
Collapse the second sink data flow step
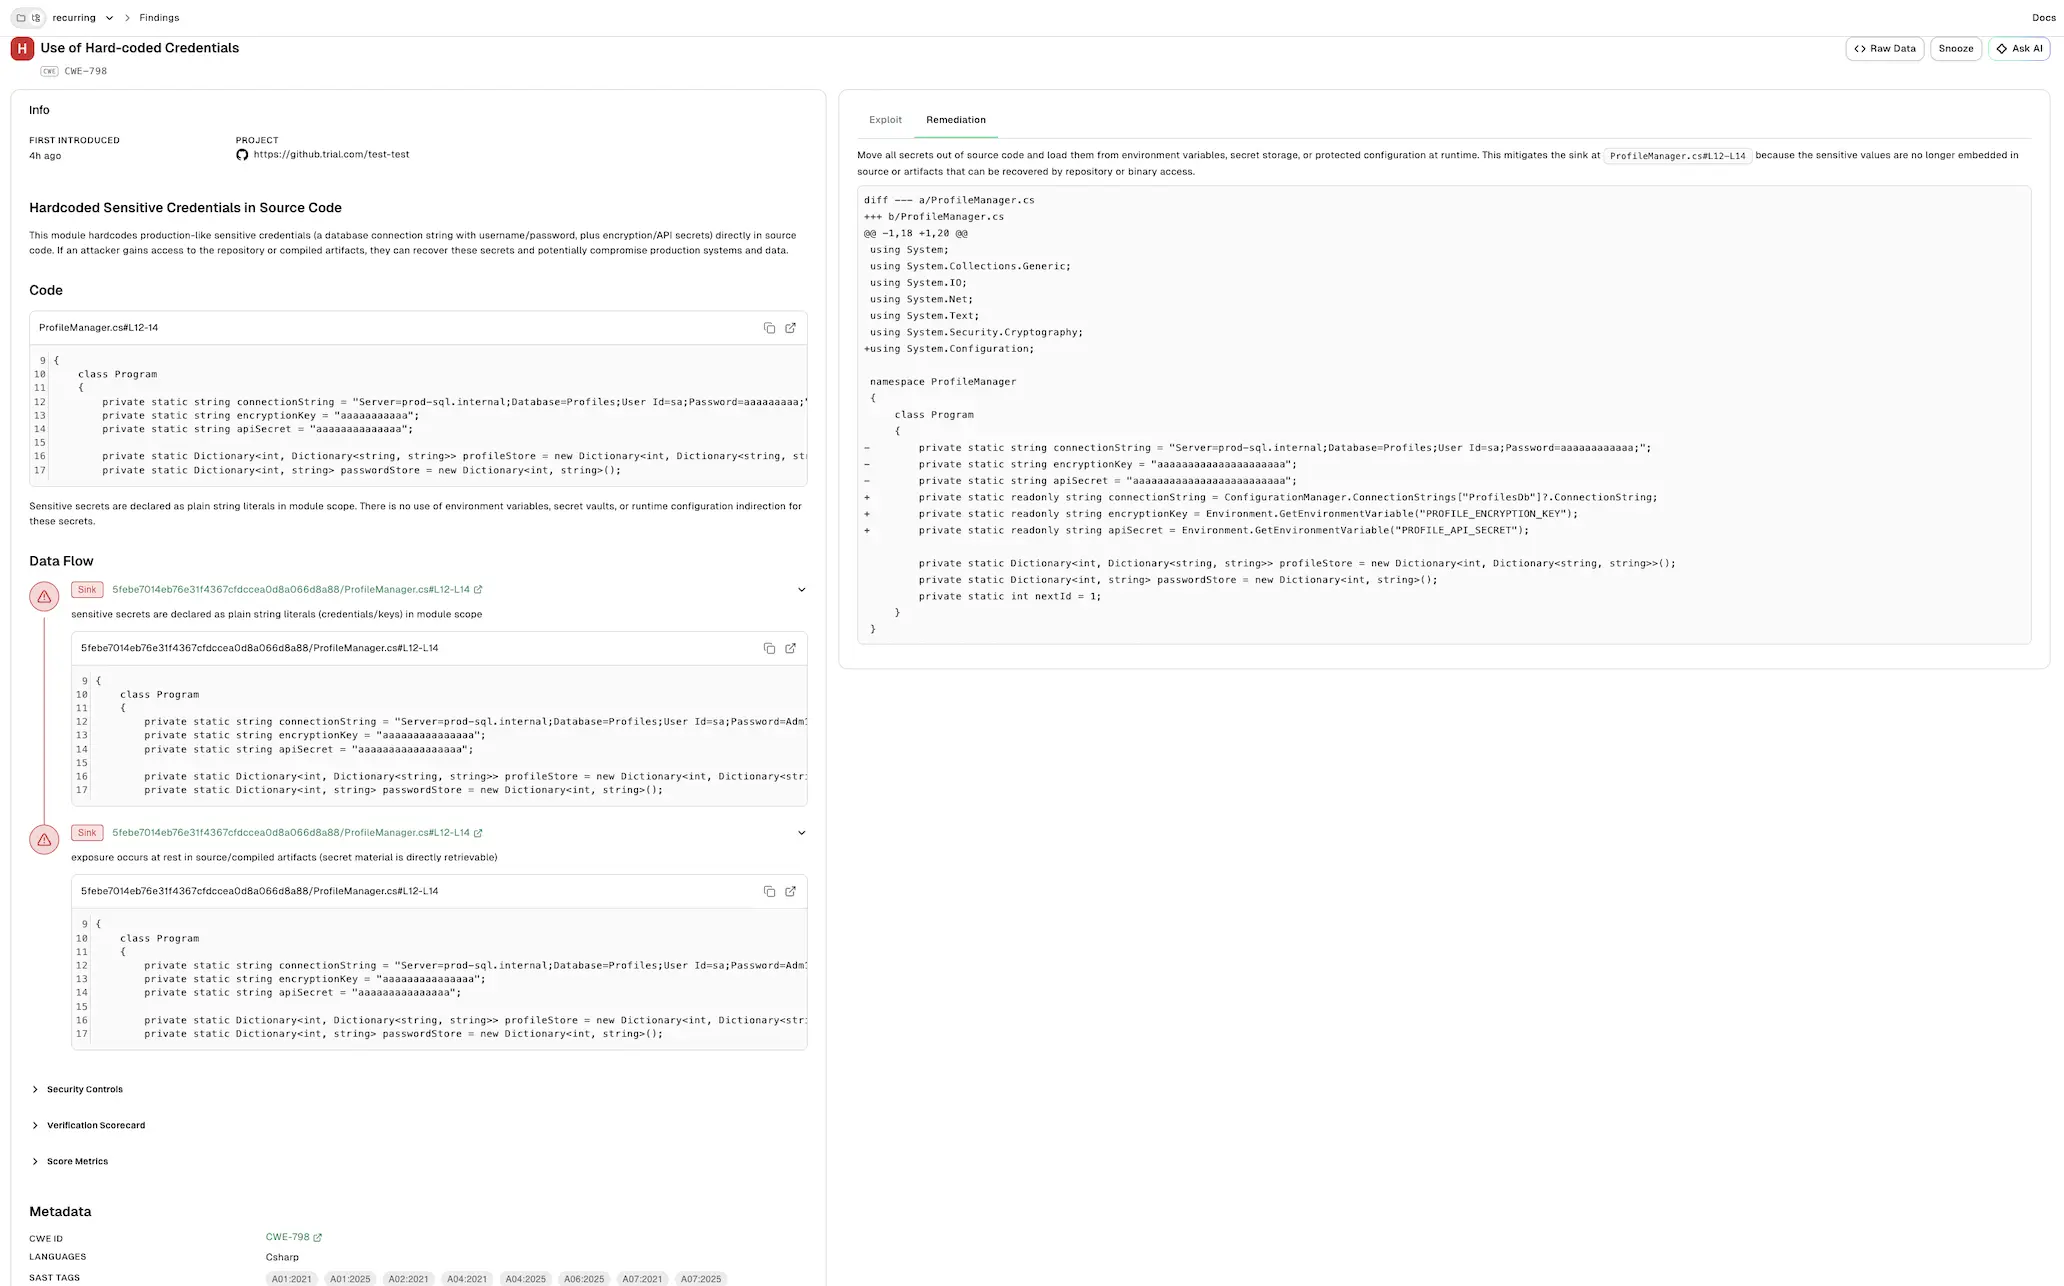(801, 833)
